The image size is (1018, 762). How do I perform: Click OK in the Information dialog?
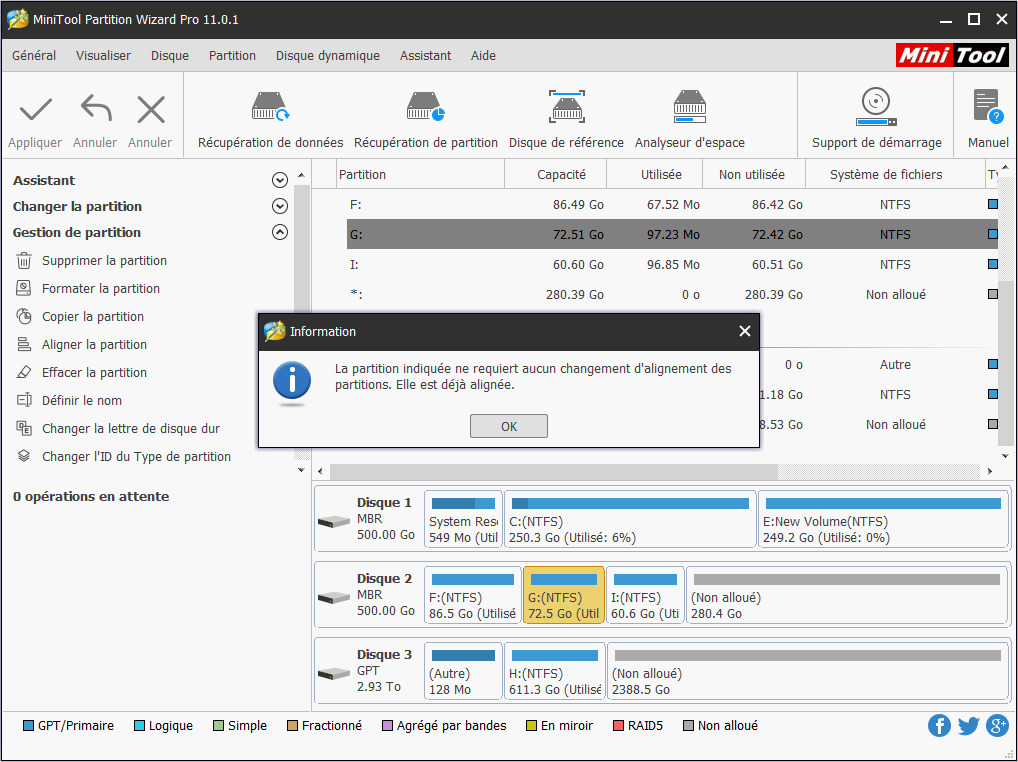click(508, 425)
